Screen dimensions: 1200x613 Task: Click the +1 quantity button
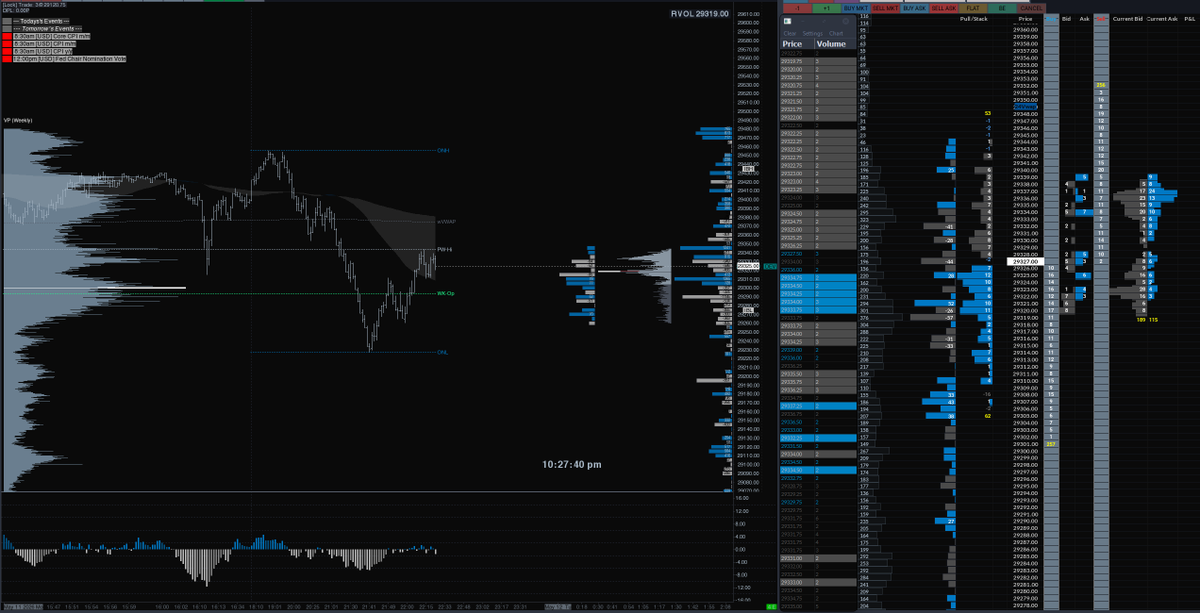825,8
